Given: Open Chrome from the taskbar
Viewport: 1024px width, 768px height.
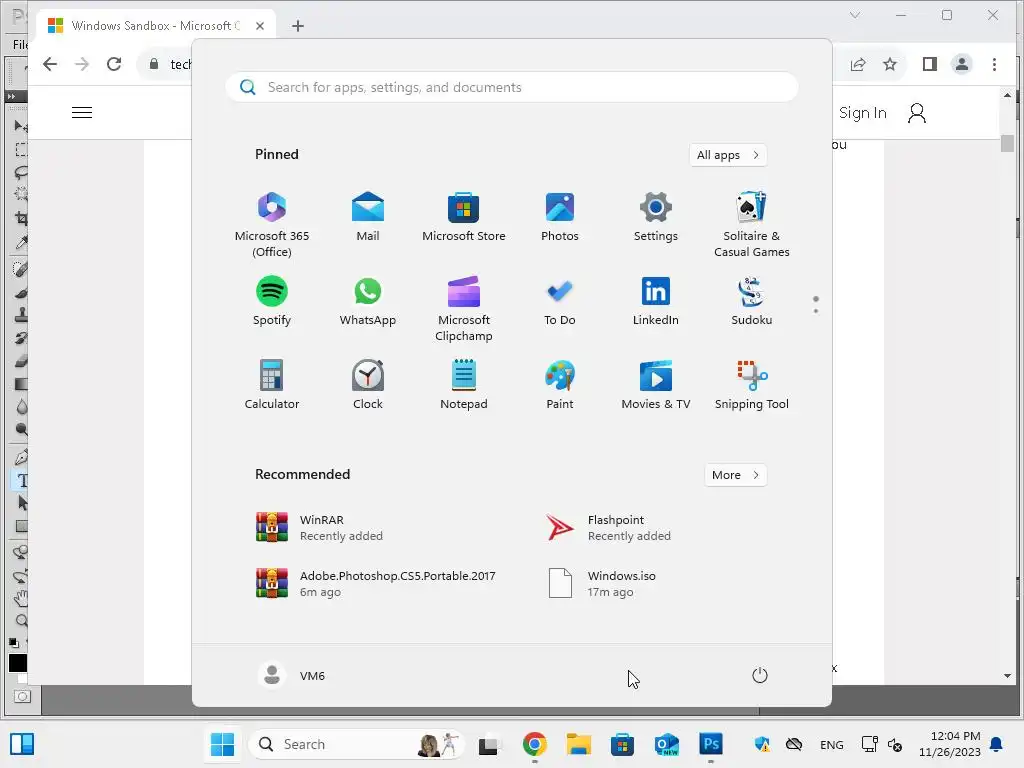Looking at the screenshot, I should [534, 744].
